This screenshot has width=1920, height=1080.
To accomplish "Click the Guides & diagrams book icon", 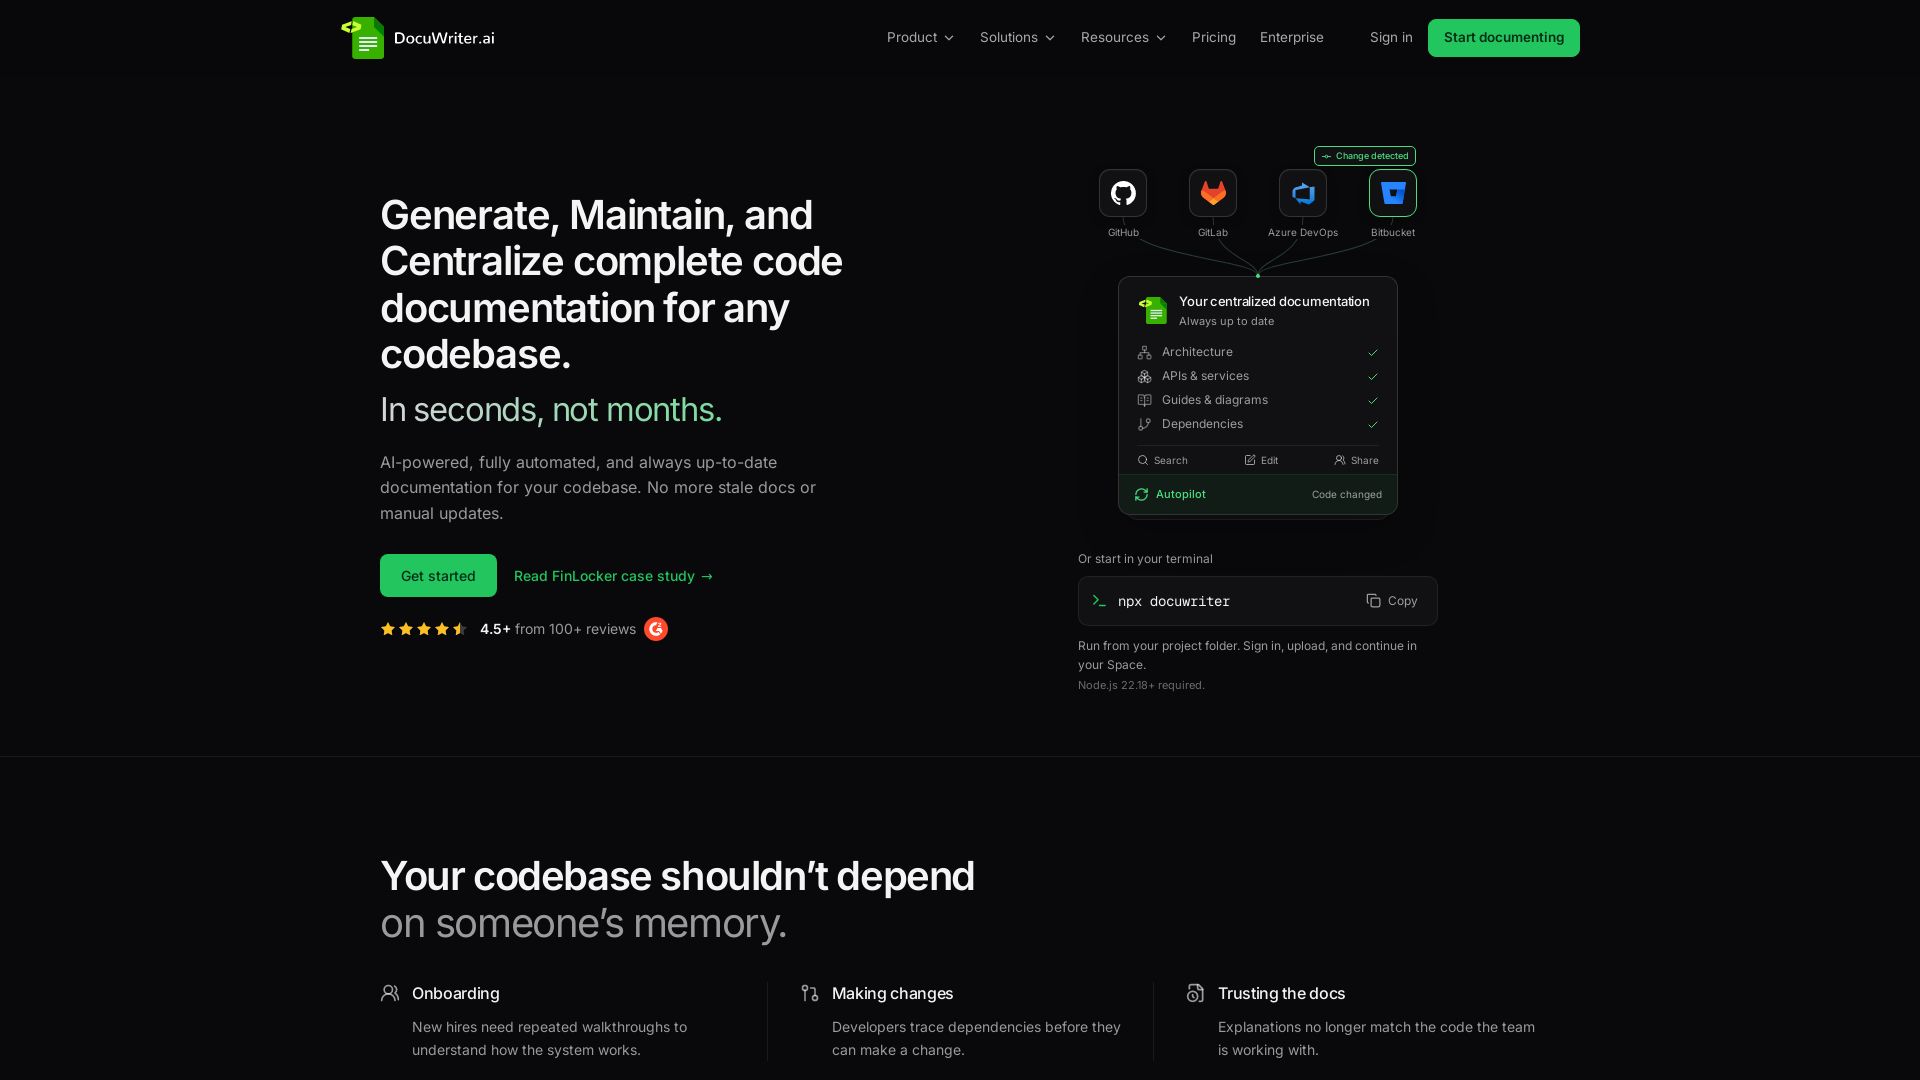I will point(1145,400).
